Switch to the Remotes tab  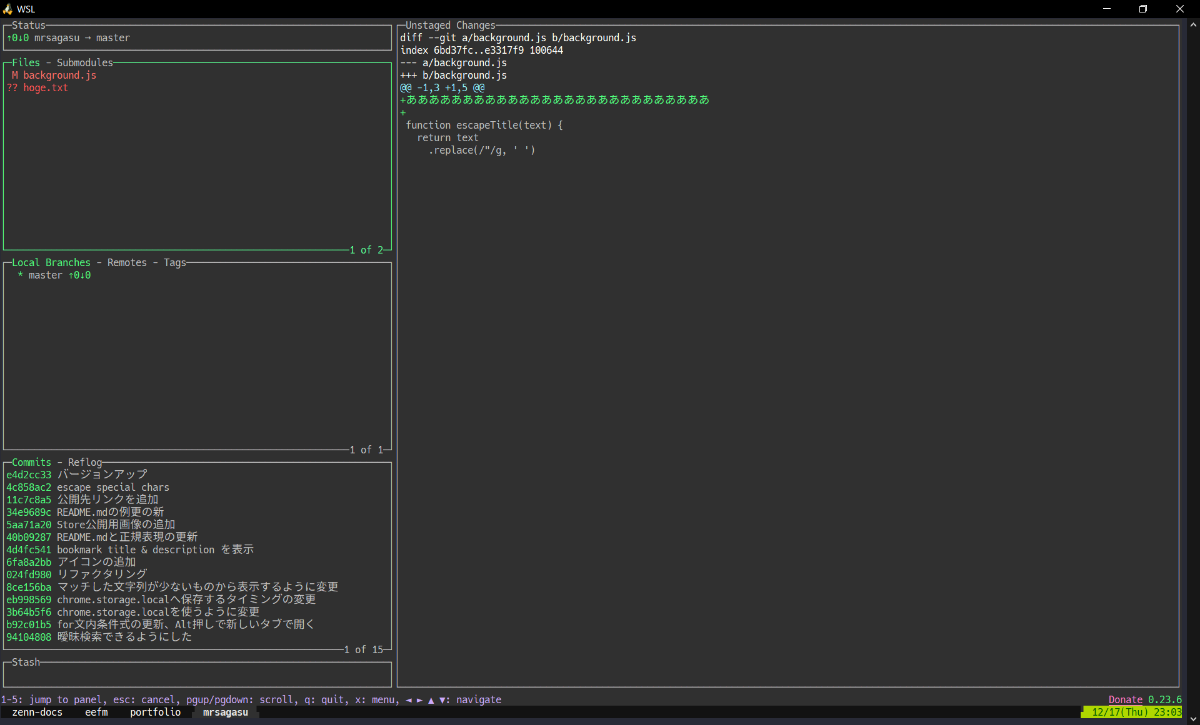pos(127,263)
